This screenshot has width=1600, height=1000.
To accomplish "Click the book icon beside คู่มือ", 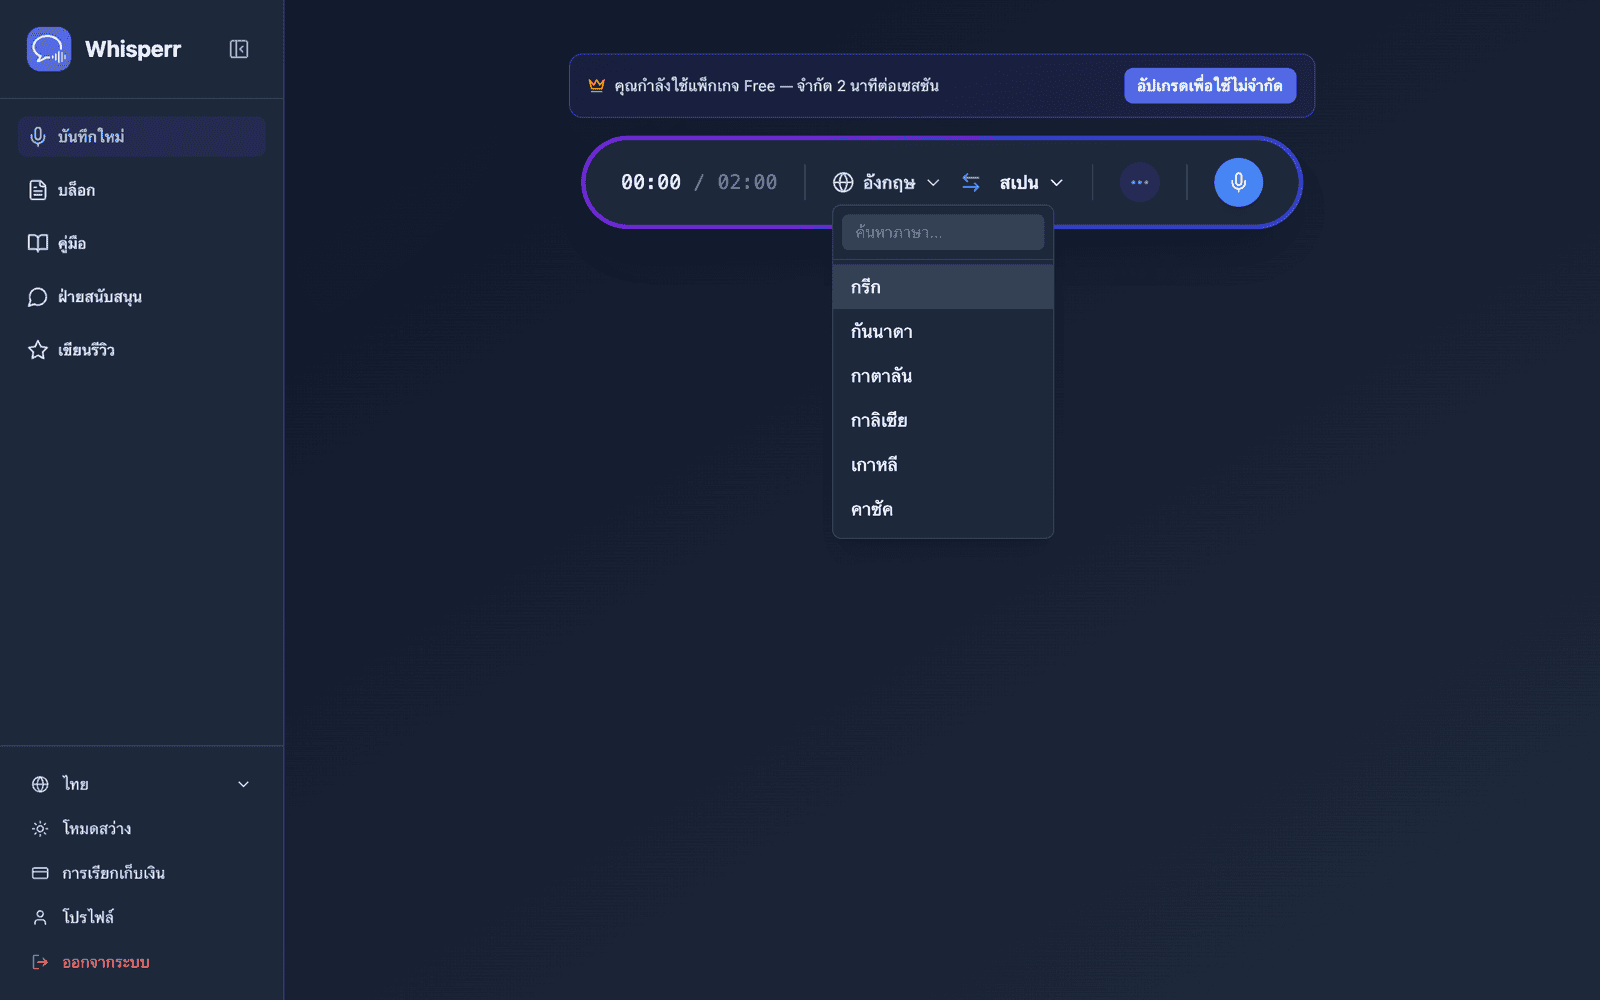I will (x=38, y=243).
